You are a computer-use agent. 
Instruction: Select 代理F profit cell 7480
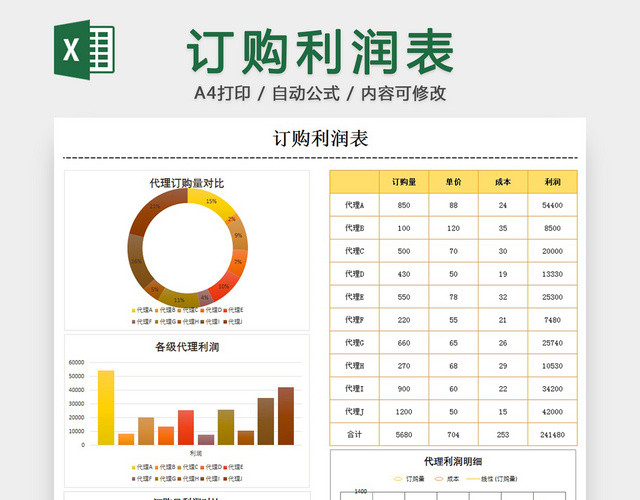(x=553, y=320)
